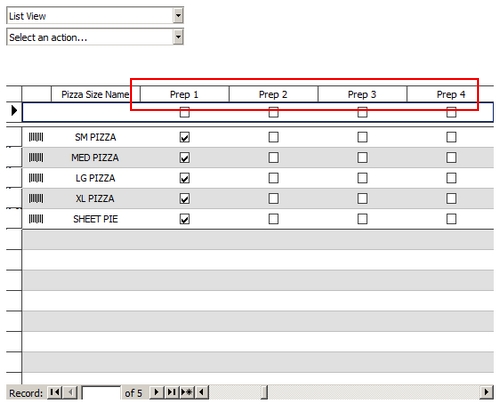Click the SM PIZZA row selector
Screen dimensions: 500x404
point(14,137)
